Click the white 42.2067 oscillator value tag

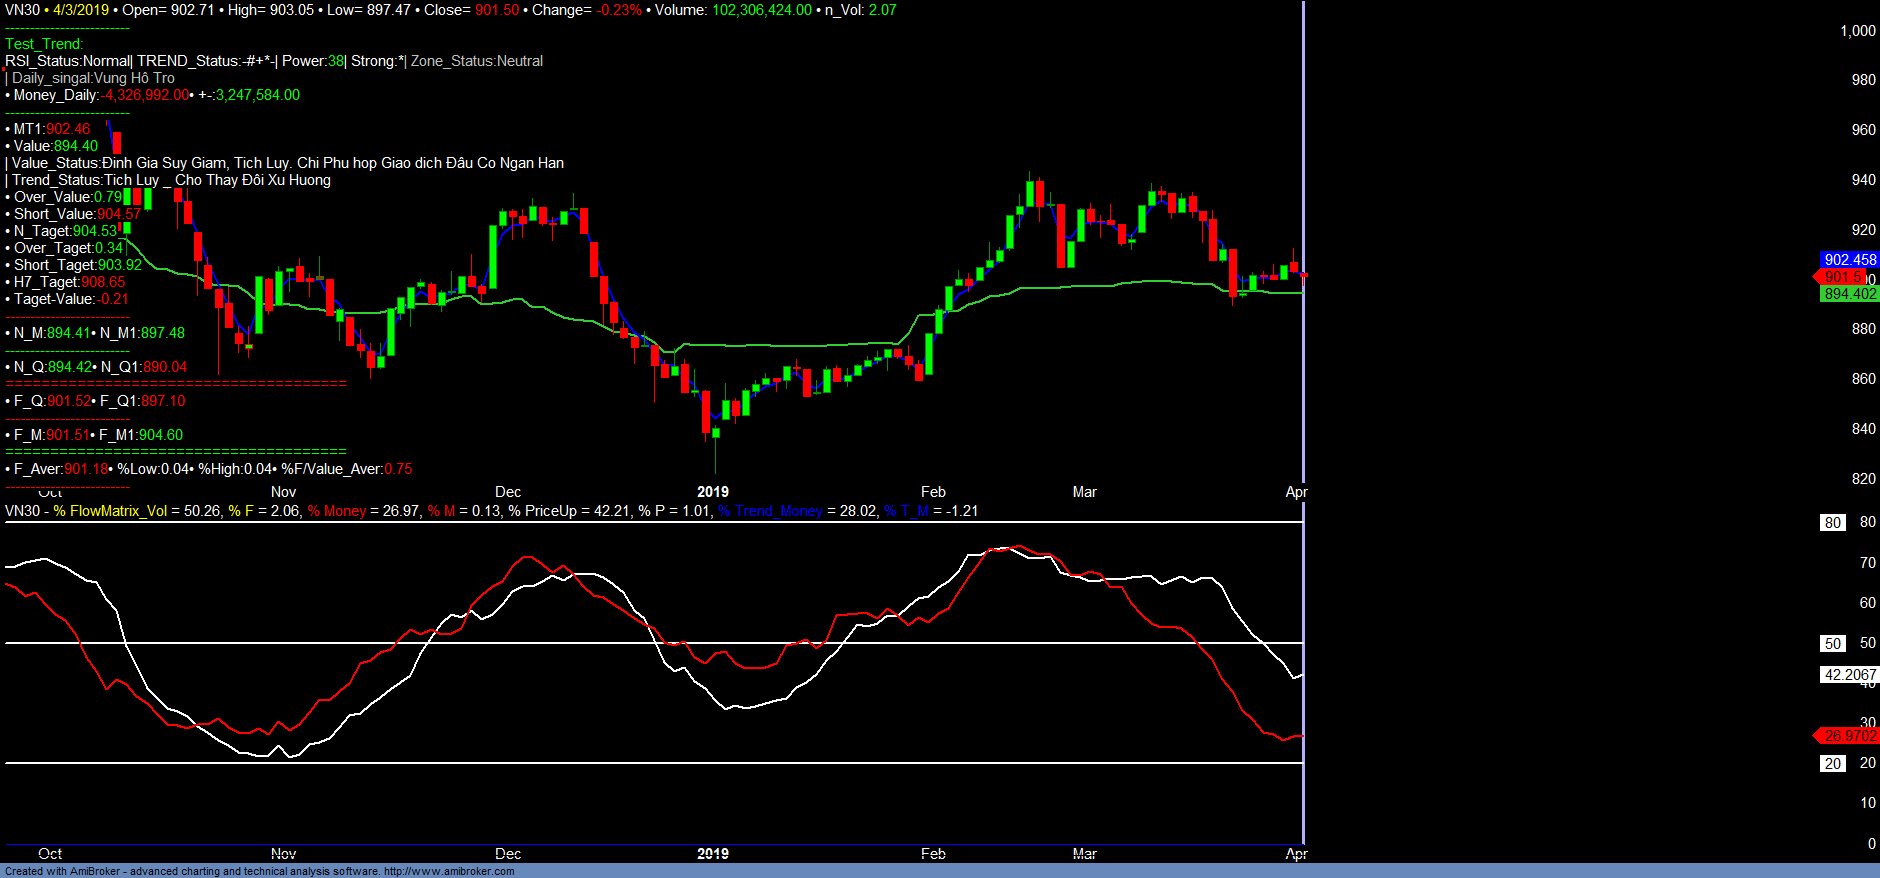[1849, 675]
